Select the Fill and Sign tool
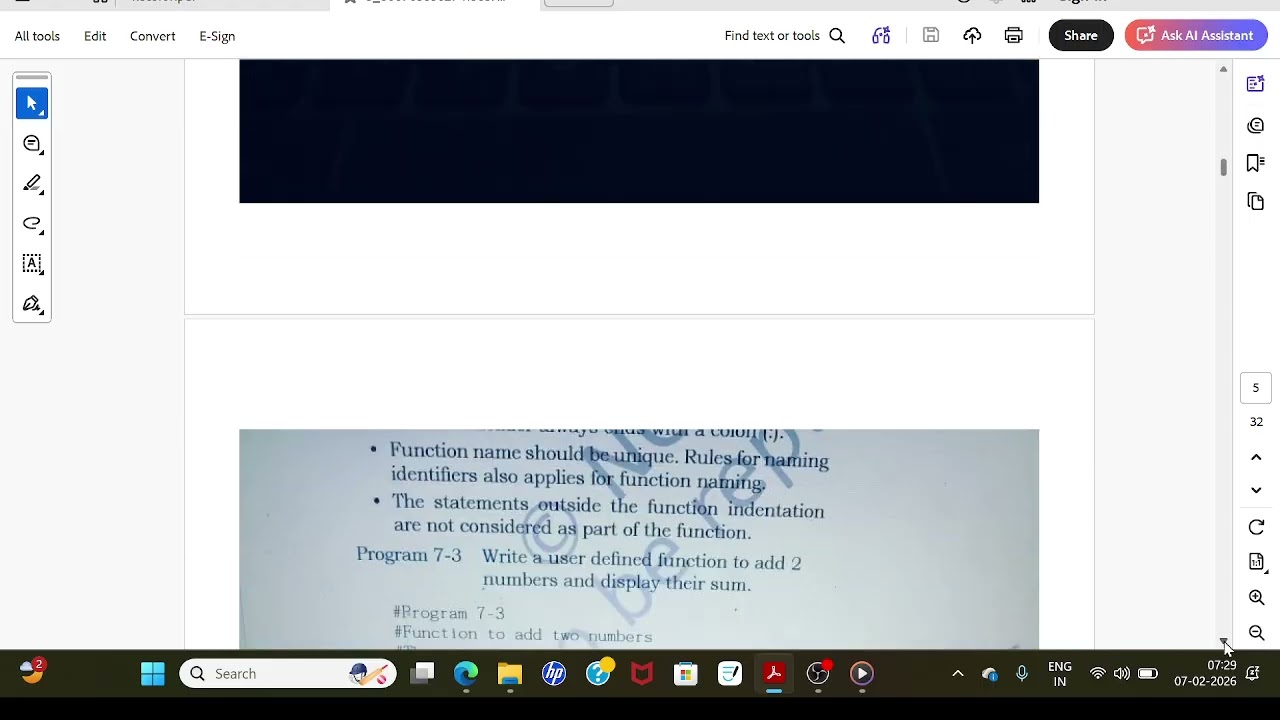This screenshot has width=1280, height=720. (x=32, y=304)
